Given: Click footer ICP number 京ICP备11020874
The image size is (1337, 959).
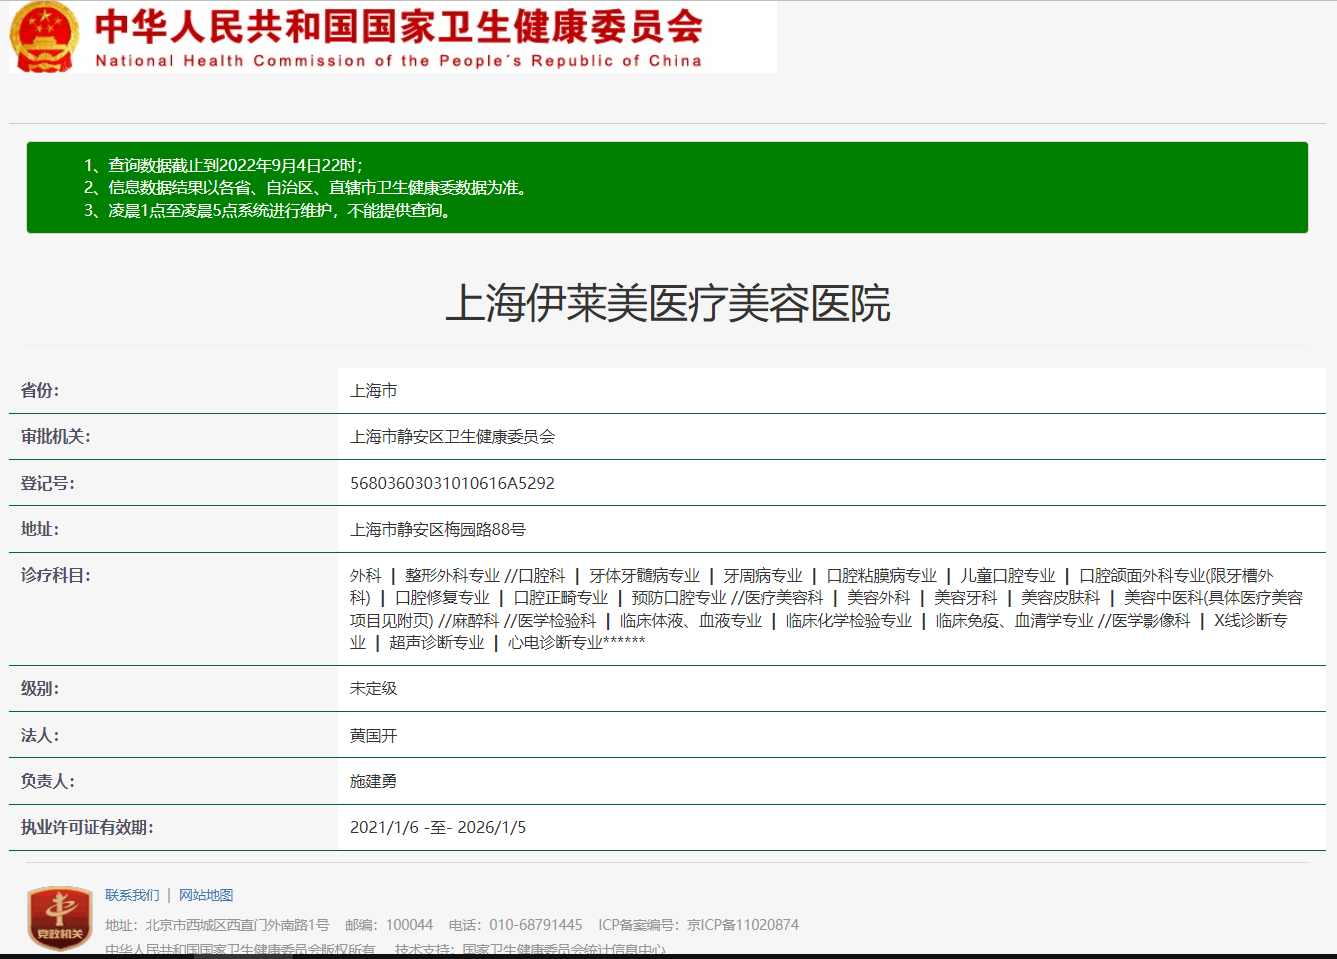Looking at the screenshot, I should (743, 925).
